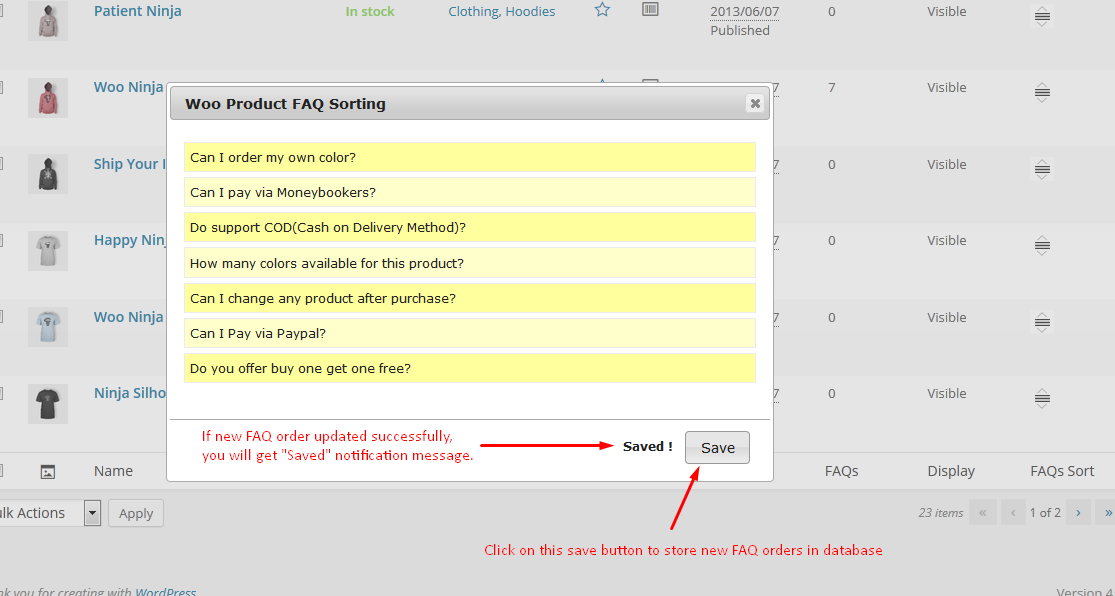Click the FAQs Sort icon for Ship Your Idea

click(x=1041, y=169)
